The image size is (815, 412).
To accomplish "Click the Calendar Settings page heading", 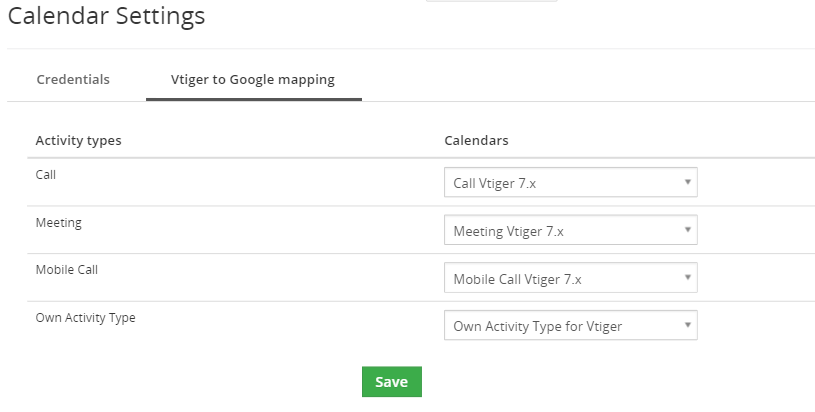I will click(107, 16).
